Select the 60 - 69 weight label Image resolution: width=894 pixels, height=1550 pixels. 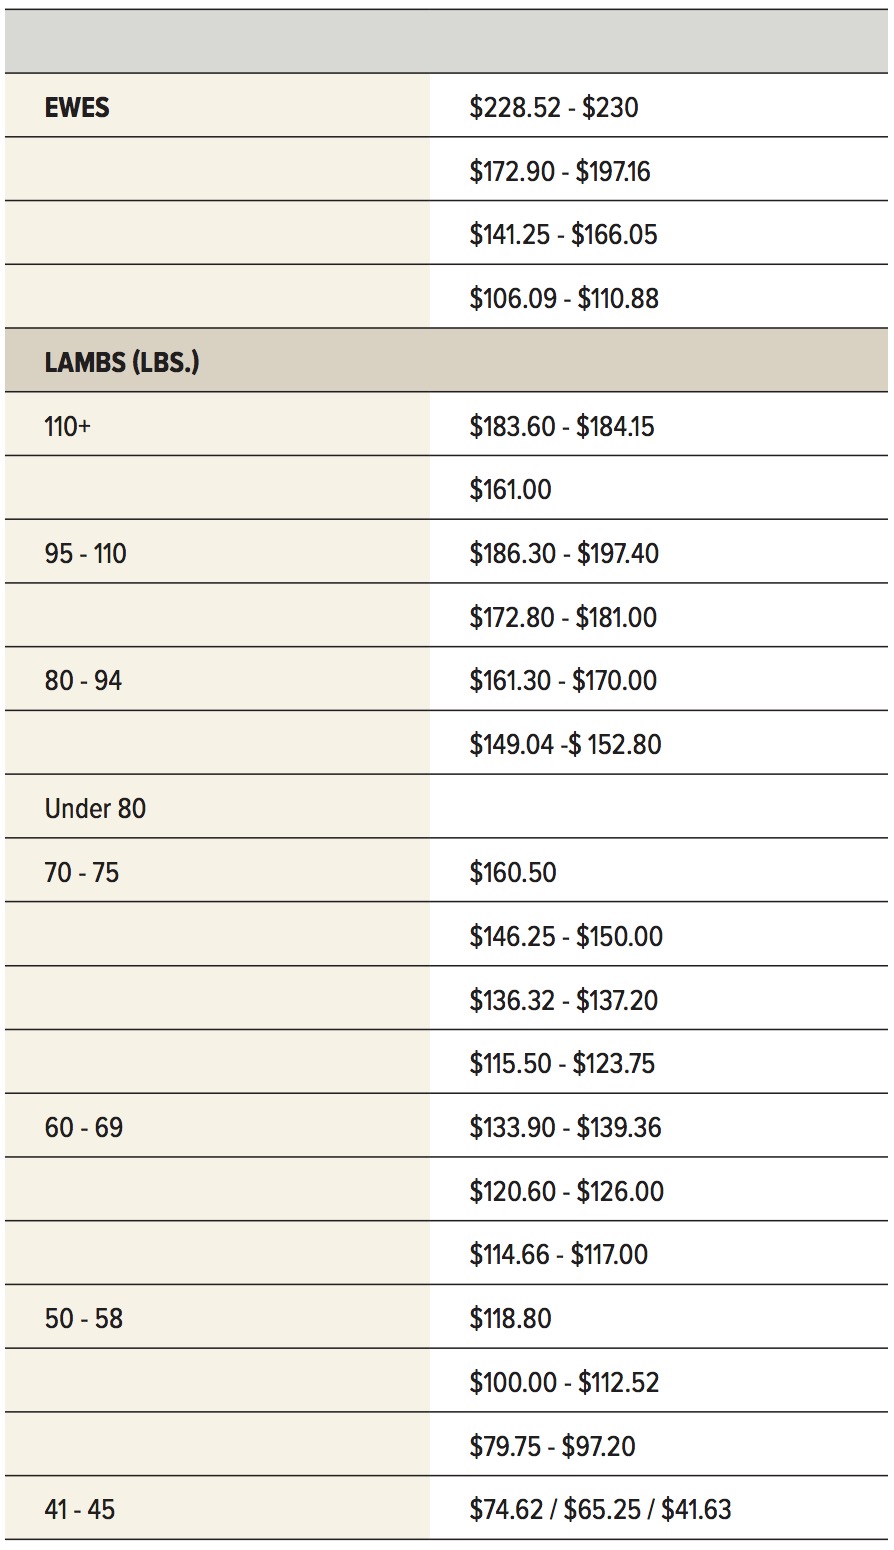(x=83, y=1128)
